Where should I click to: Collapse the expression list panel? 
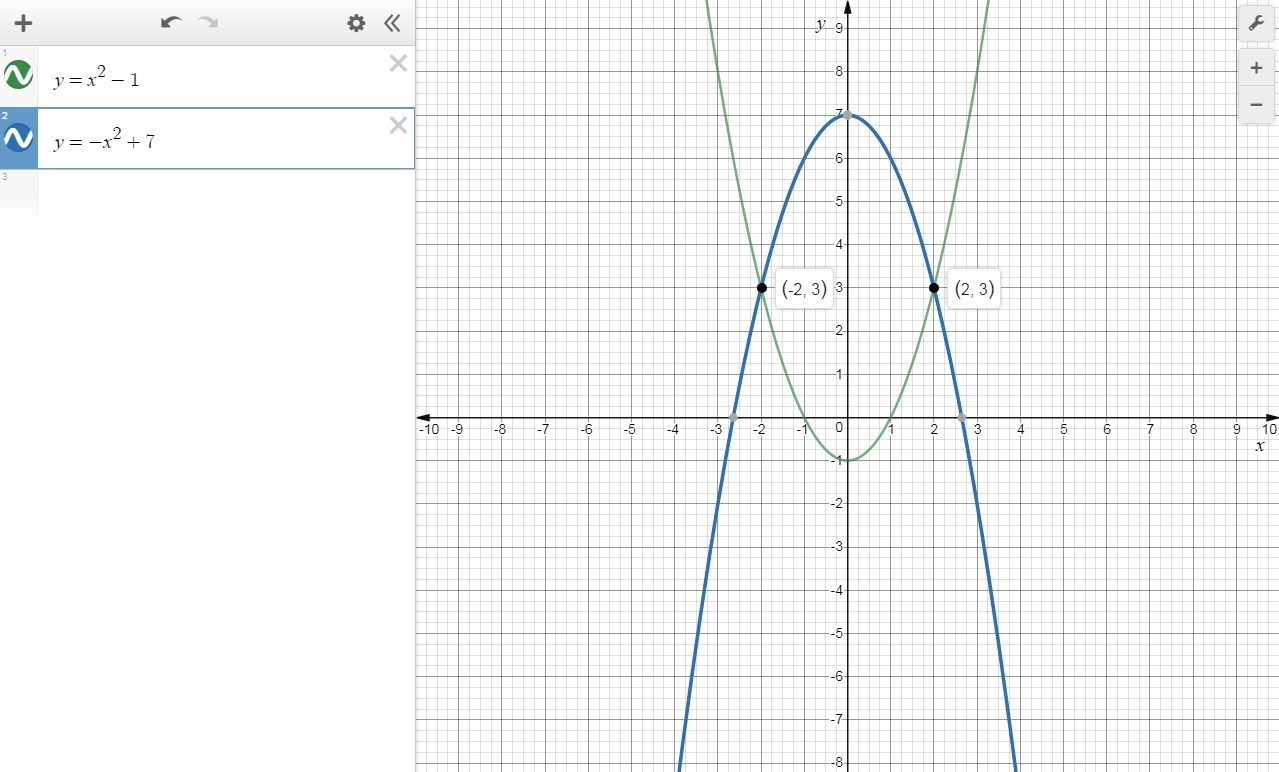pyautogui.click(x=392, y=23)
